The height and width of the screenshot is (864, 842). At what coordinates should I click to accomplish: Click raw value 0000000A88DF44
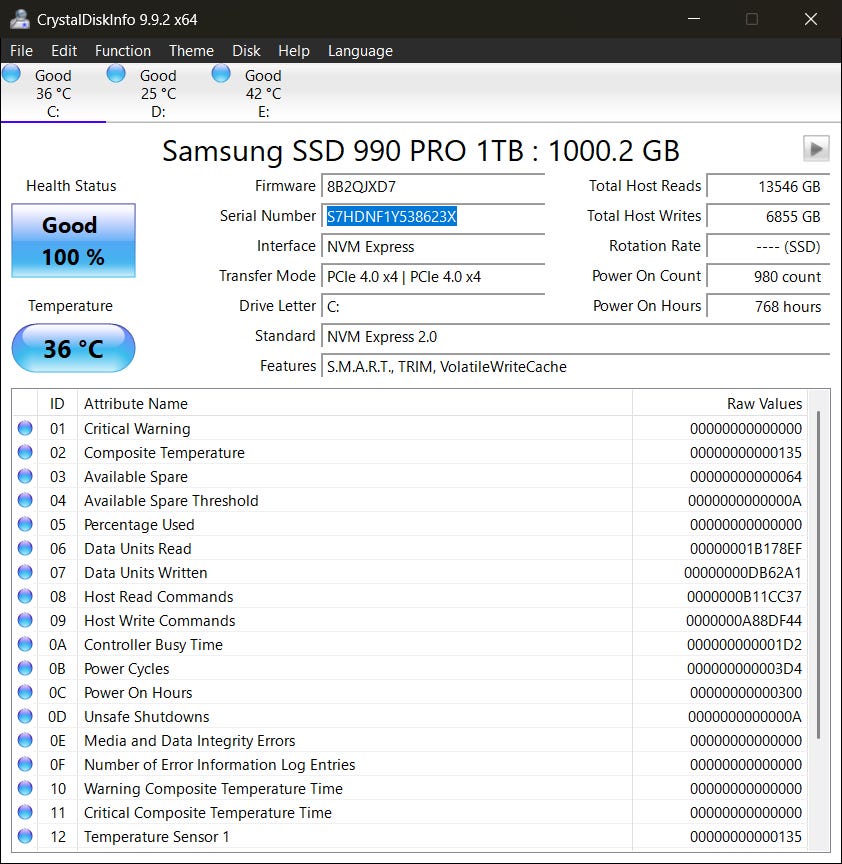pyautogui.click(x=743, y=620)
